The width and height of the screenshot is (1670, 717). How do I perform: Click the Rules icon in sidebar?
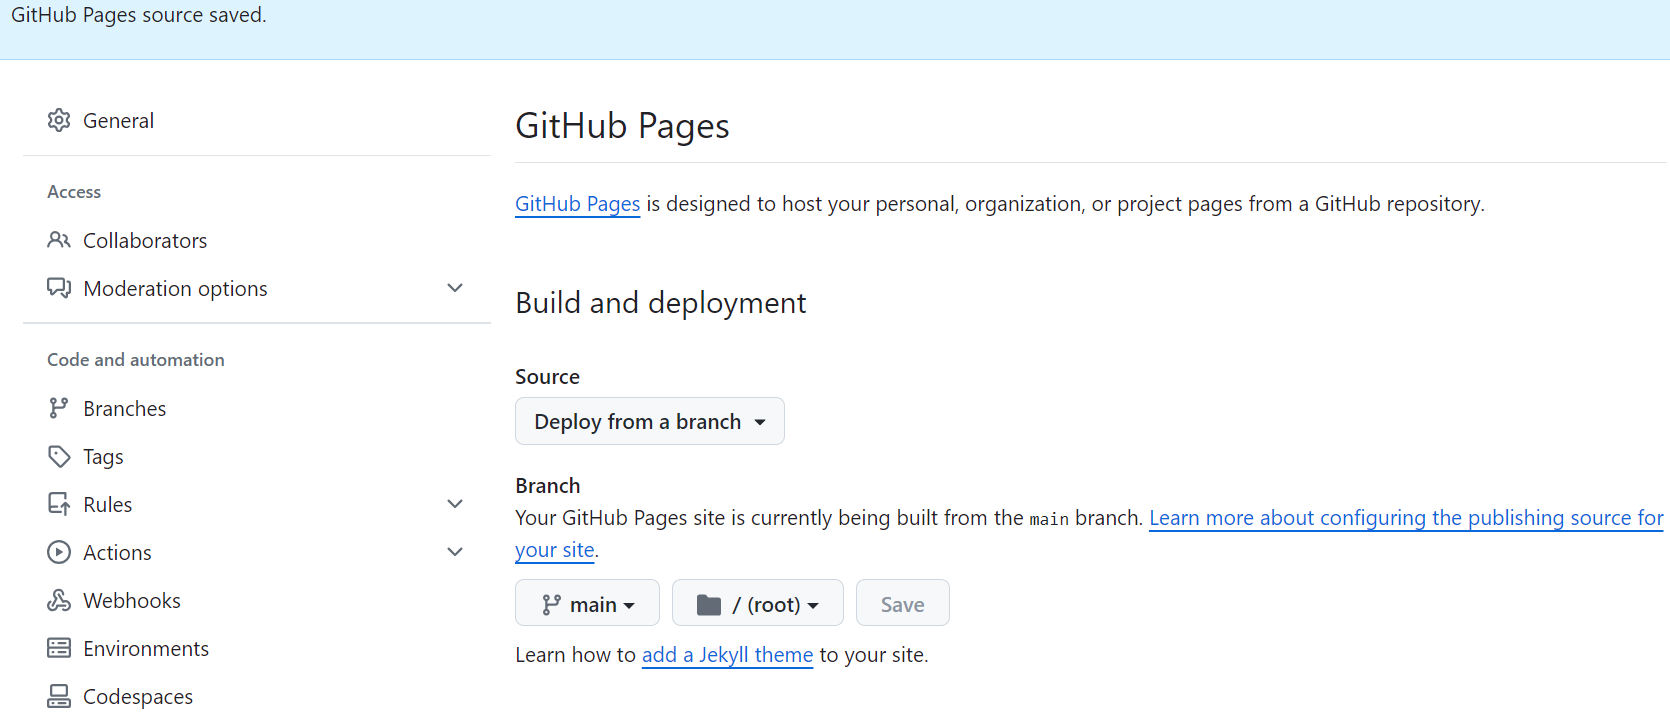59,504
